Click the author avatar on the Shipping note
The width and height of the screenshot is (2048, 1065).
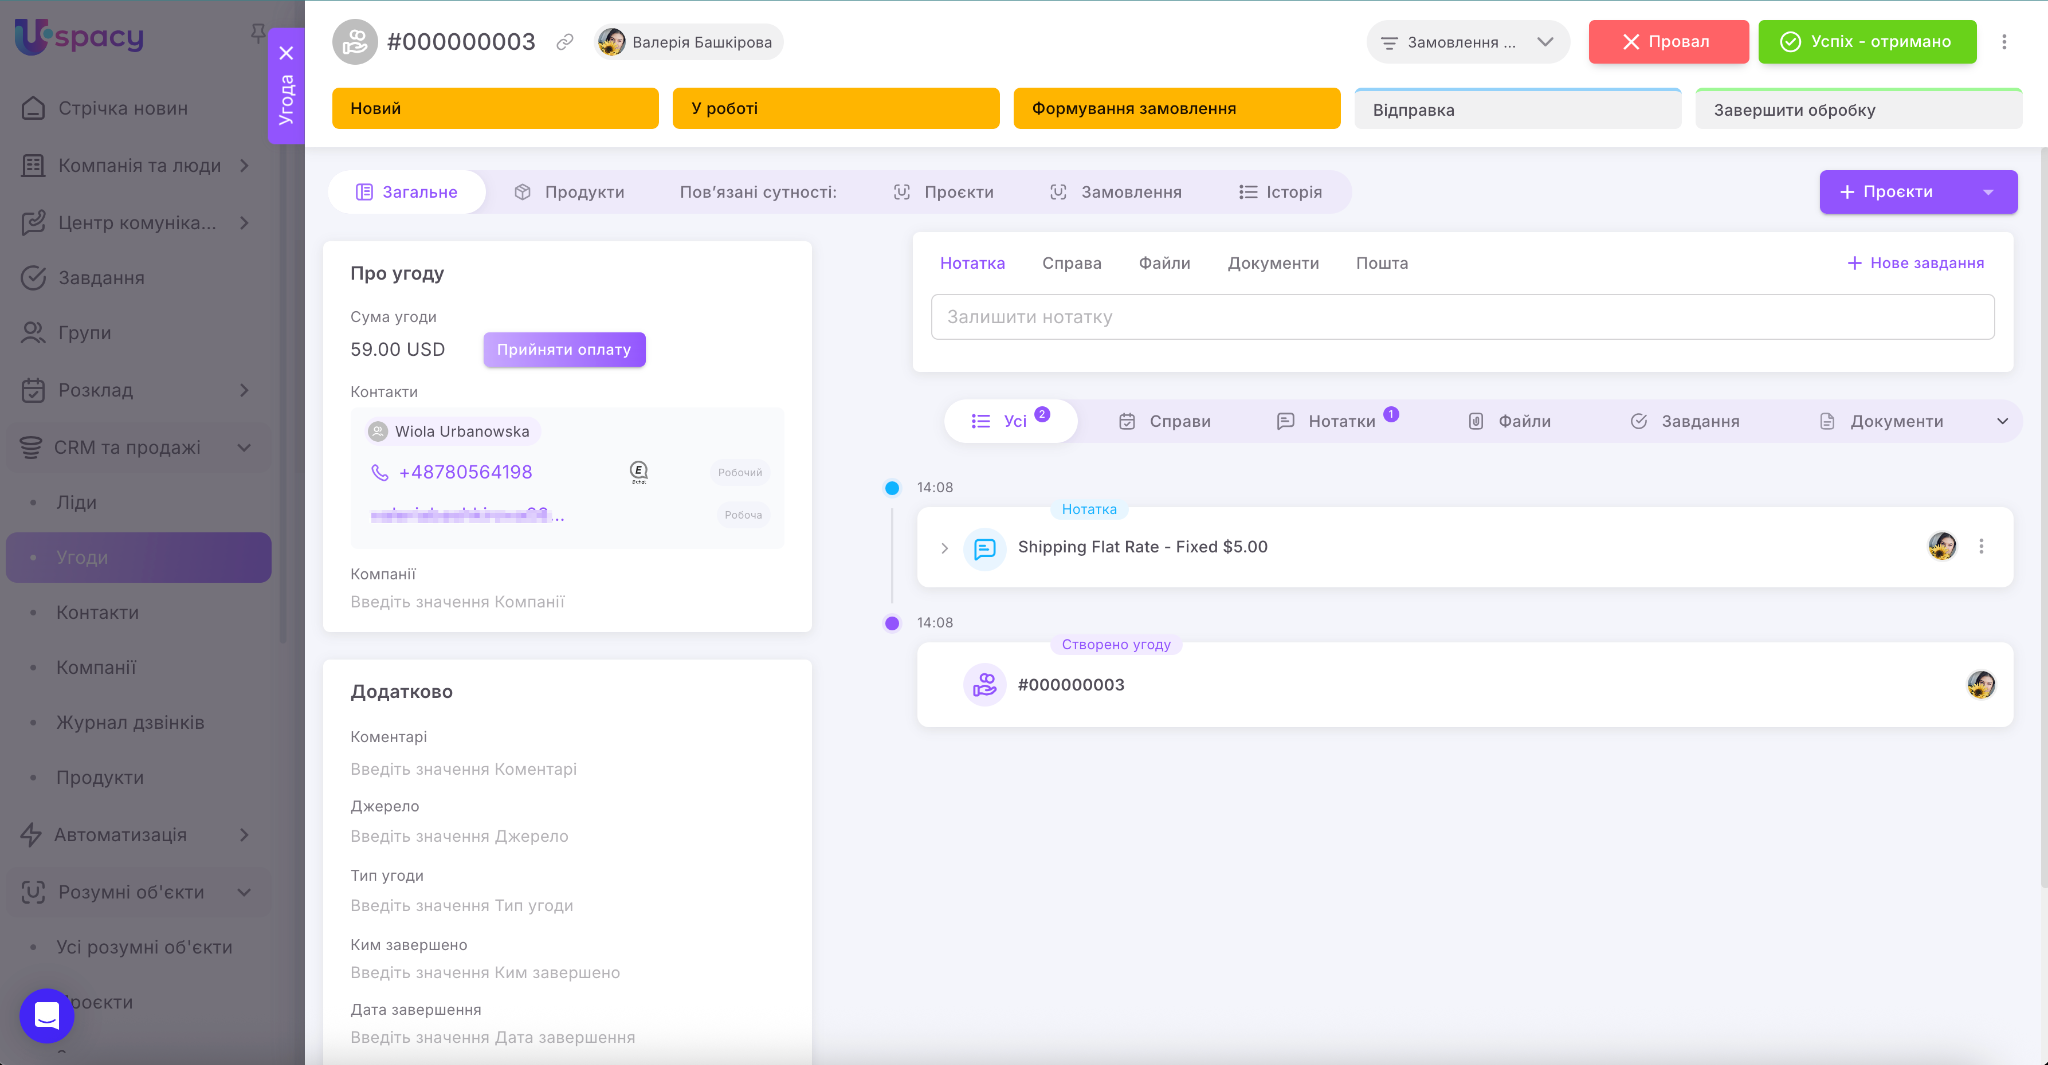tap(1942, 547)
